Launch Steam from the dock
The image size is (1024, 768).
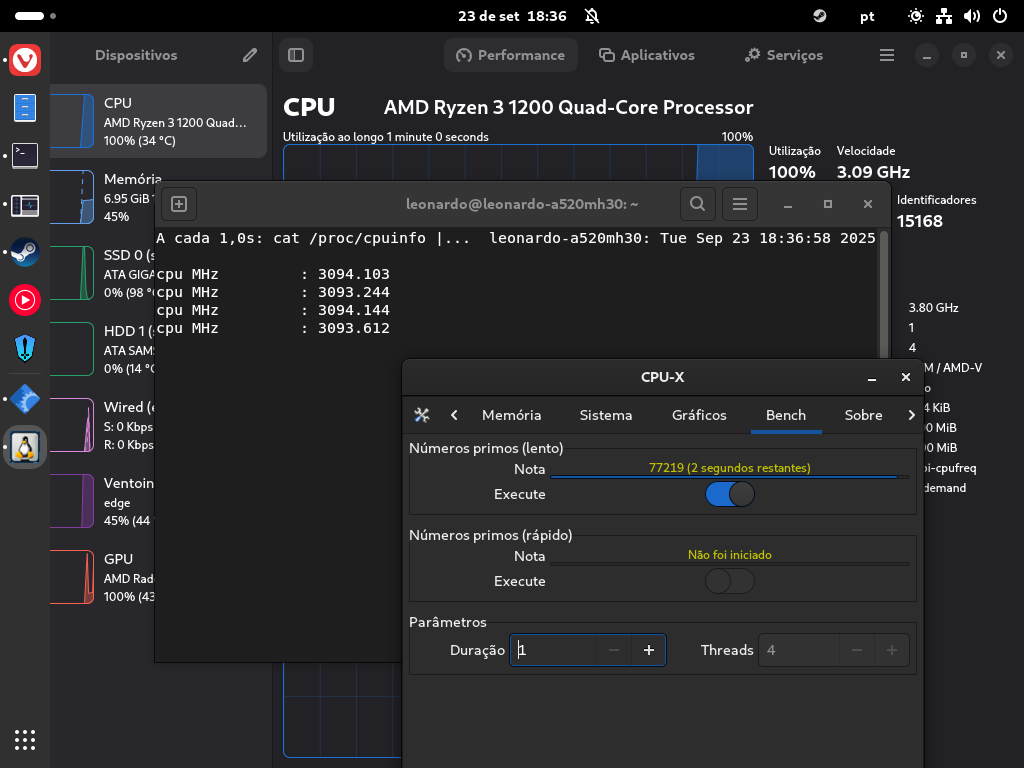pyautogui.click(x=25, y=252)
